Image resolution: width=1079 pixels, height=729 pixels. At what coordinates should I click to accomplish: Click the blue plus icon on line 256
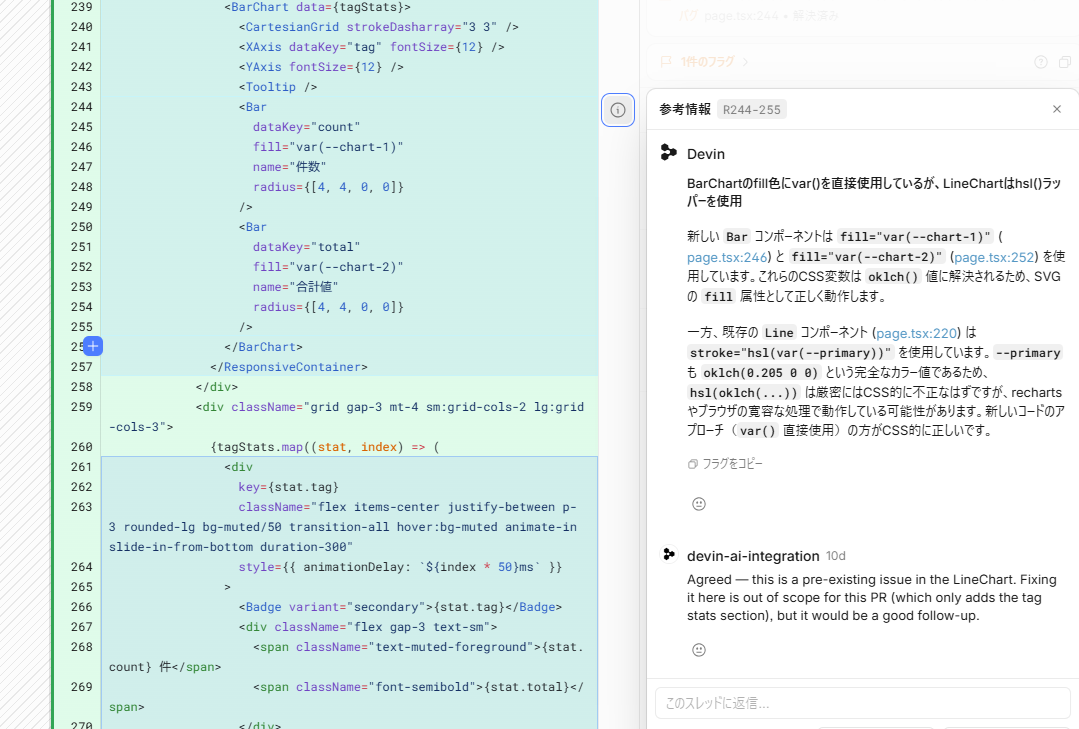93,346
